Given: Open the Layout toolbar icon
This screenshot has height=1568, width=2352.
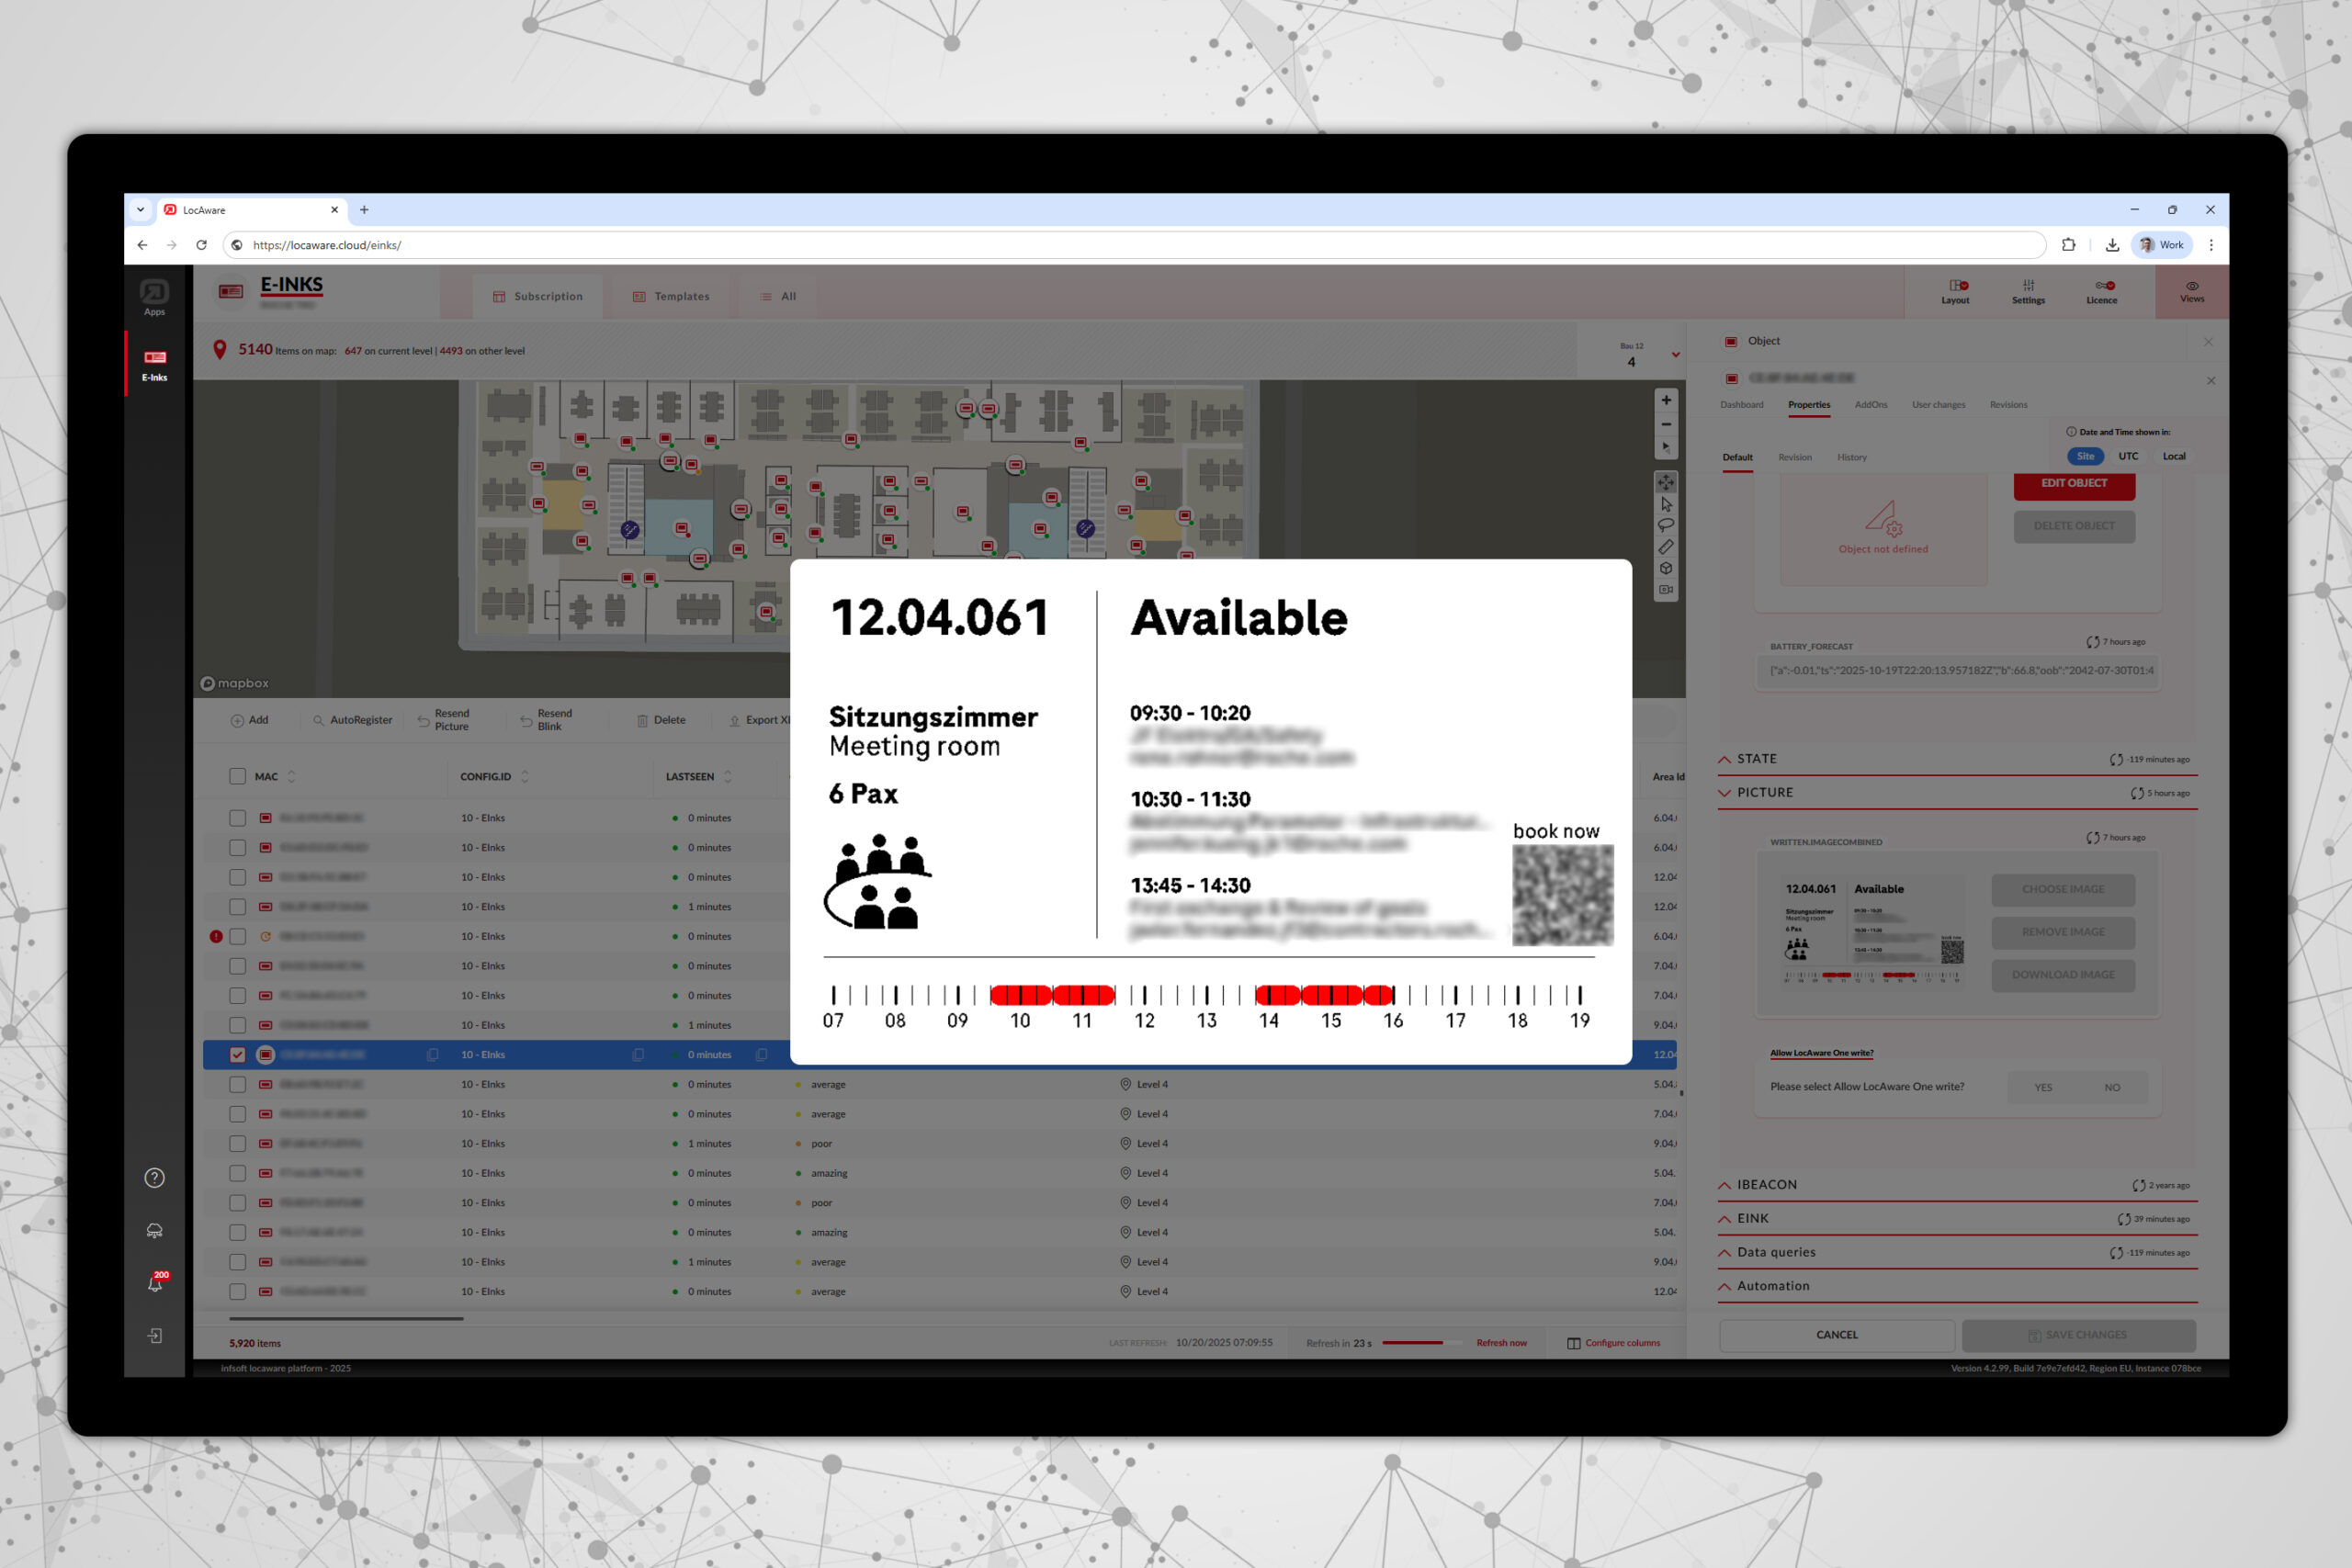Looking at the screenshot, I should tap(1955, 291).
